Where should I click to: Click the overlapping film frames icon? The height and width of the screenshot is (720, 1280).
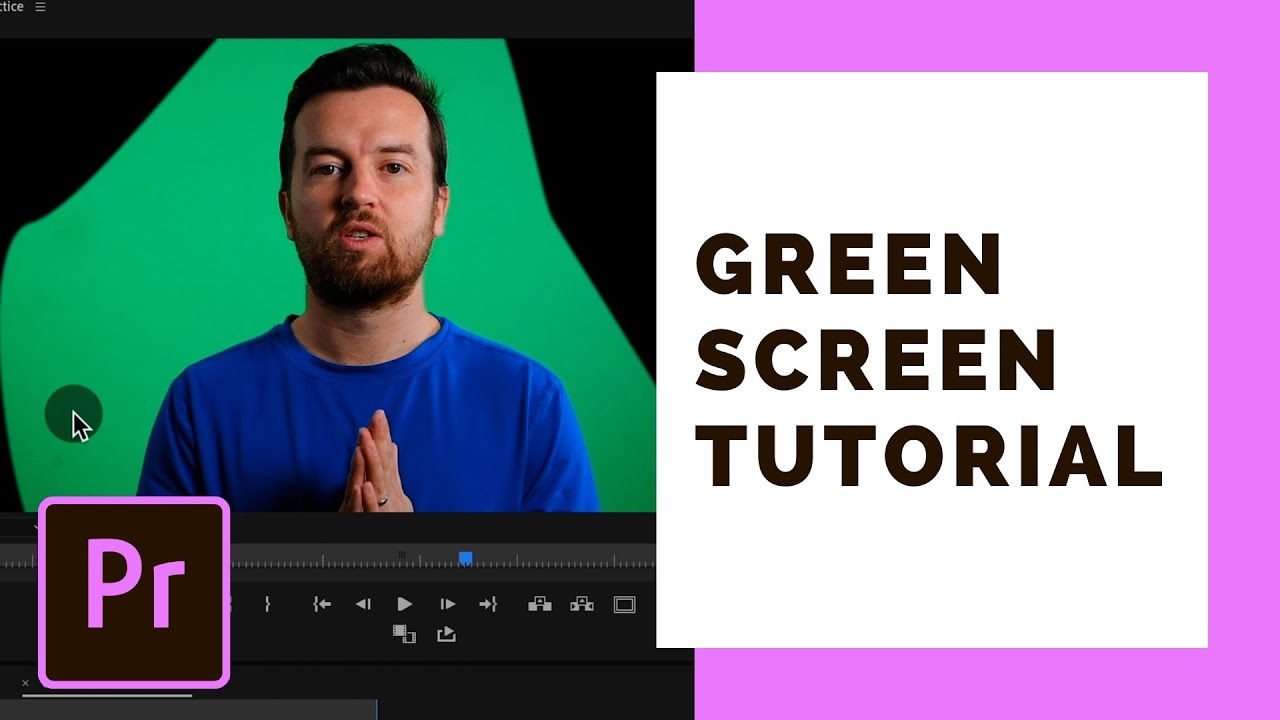pos(404,634)
